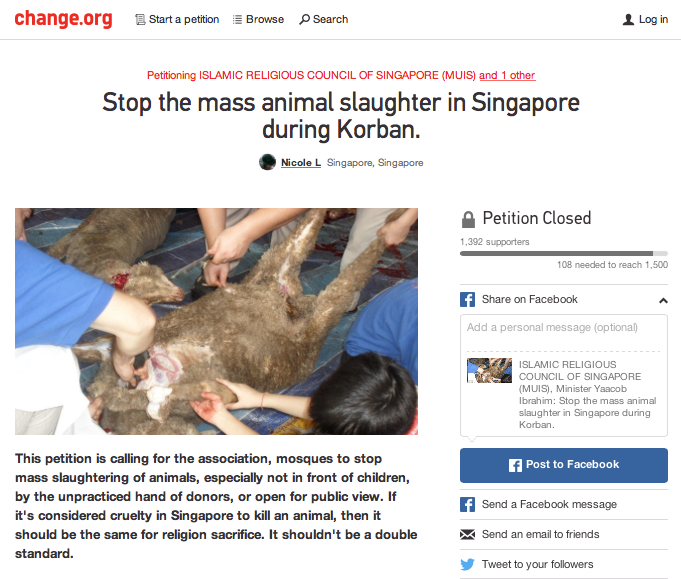Image resolution: width=681 pixels, height=579 pixels.
Task: Click the Facebook icon beside Share on Facebook
Action: 467,299
